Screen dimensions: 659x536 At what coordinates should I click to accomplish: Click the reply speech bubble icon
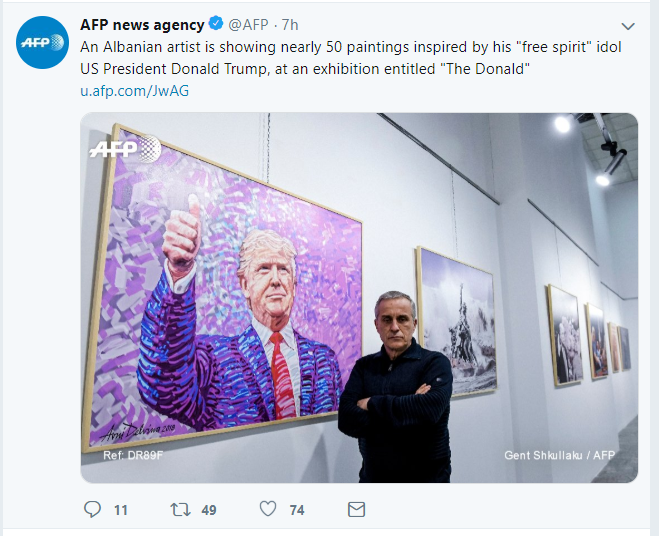coord(92,509)
